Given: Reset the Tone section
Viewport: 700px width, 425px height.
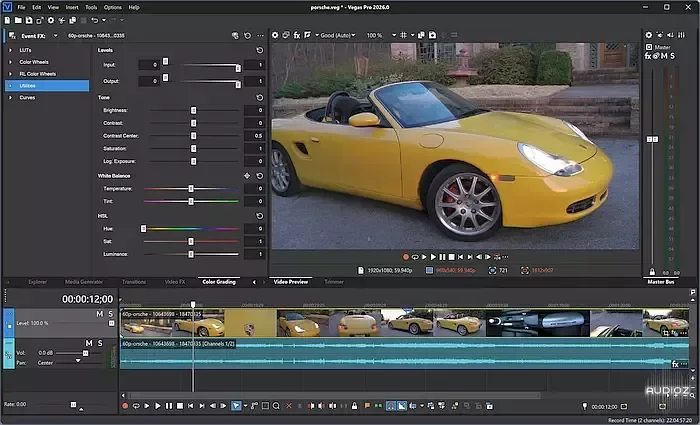Looking at the screenshot, I should [x=259, y=97].
